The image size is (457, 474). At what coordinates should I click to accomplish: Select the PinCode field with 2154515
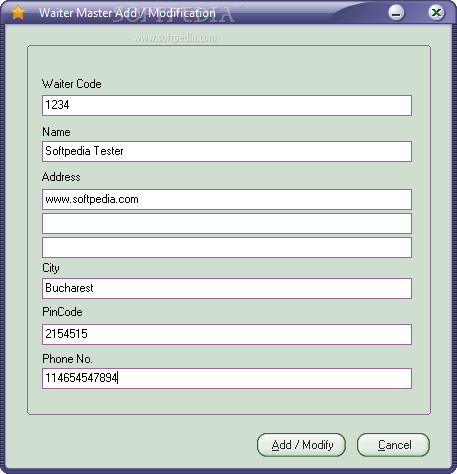pyautogui.click(x=227, y=334)
